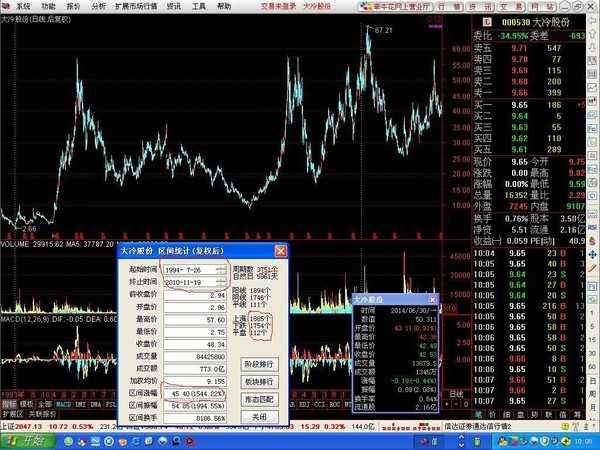The image size is (600, 450).
Task: Click the back arrow icon atop right sidebar
Action: pyautogui.click(x=592, y=20)
